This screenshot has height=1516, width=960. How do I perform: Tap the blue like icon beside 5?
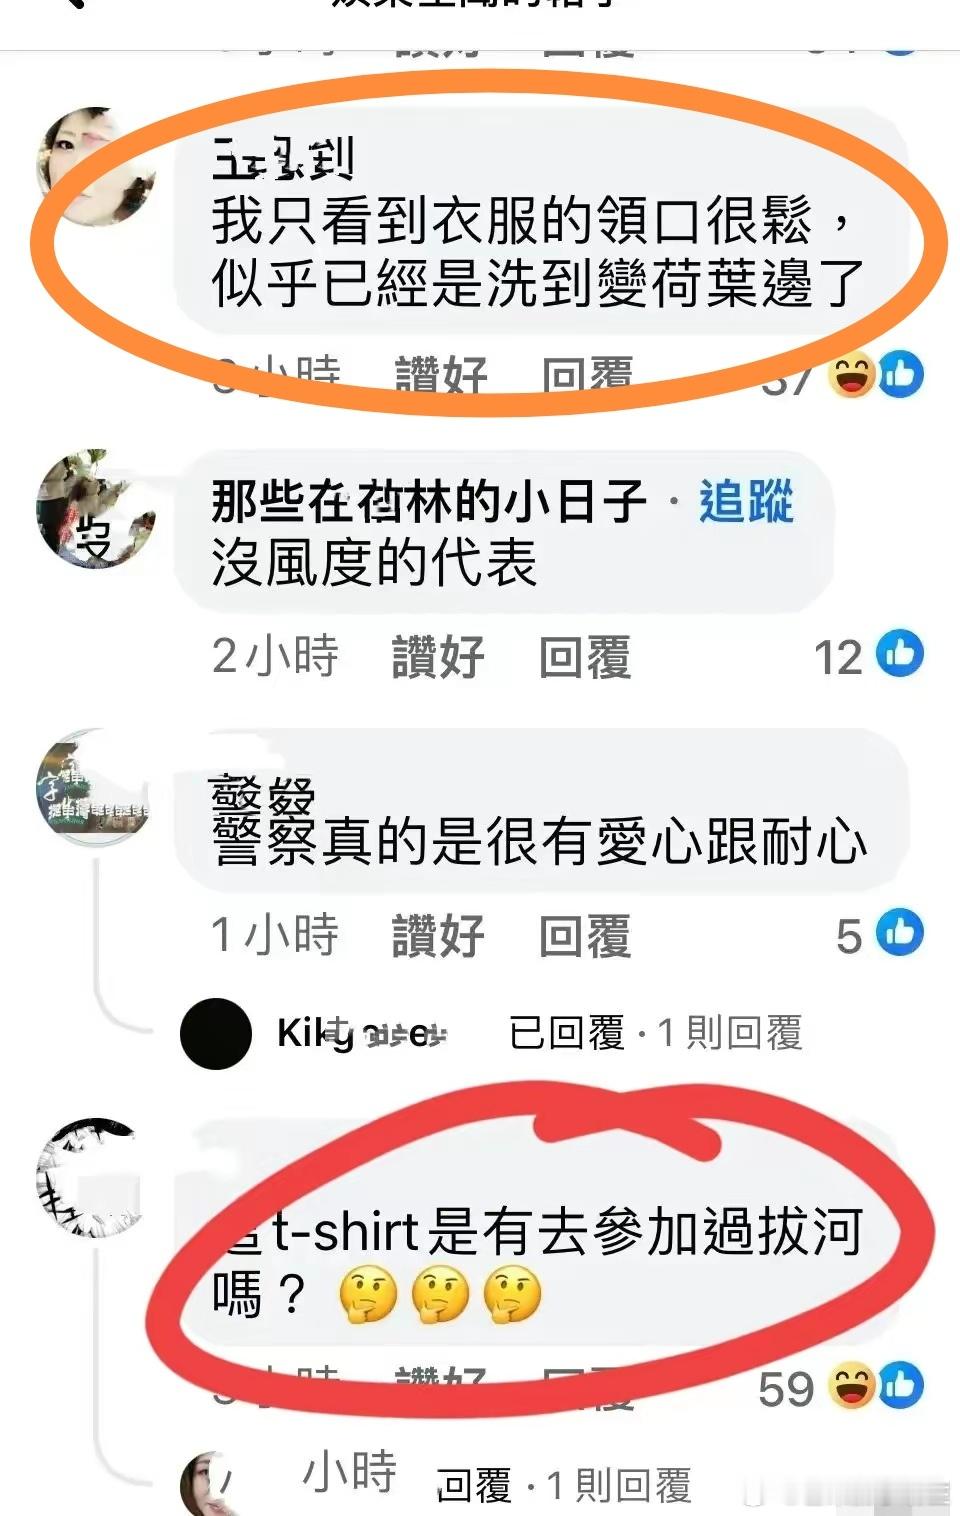(900, 932)
